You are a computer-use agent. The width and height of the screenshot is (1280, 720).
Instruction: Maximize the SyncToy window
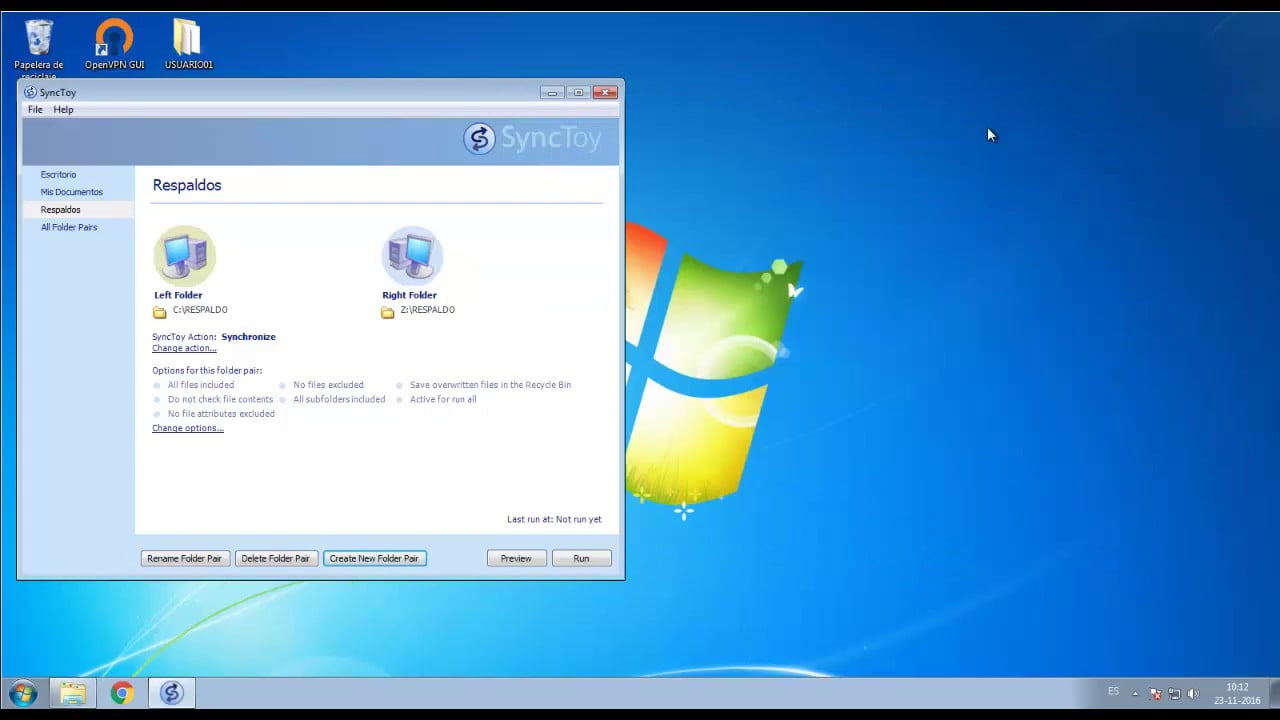tap(578, 92)
